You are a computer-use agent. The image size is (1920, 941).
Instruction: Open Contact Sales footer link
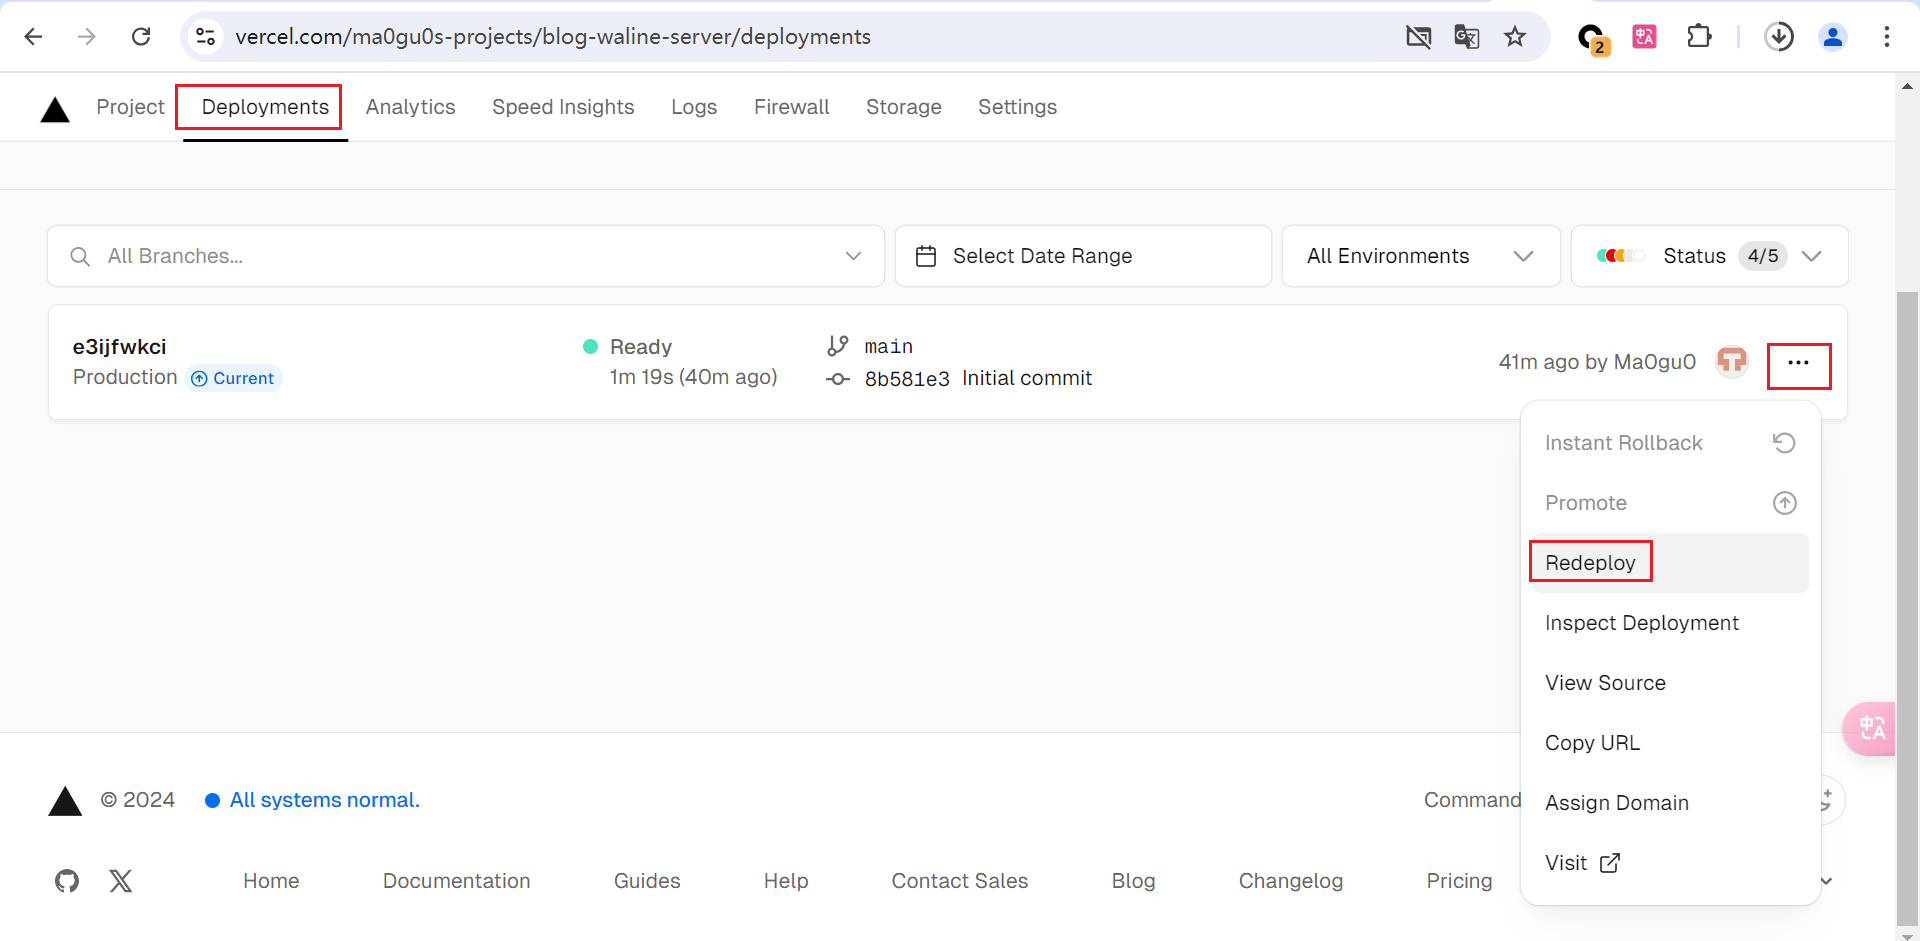pos(960,881)
